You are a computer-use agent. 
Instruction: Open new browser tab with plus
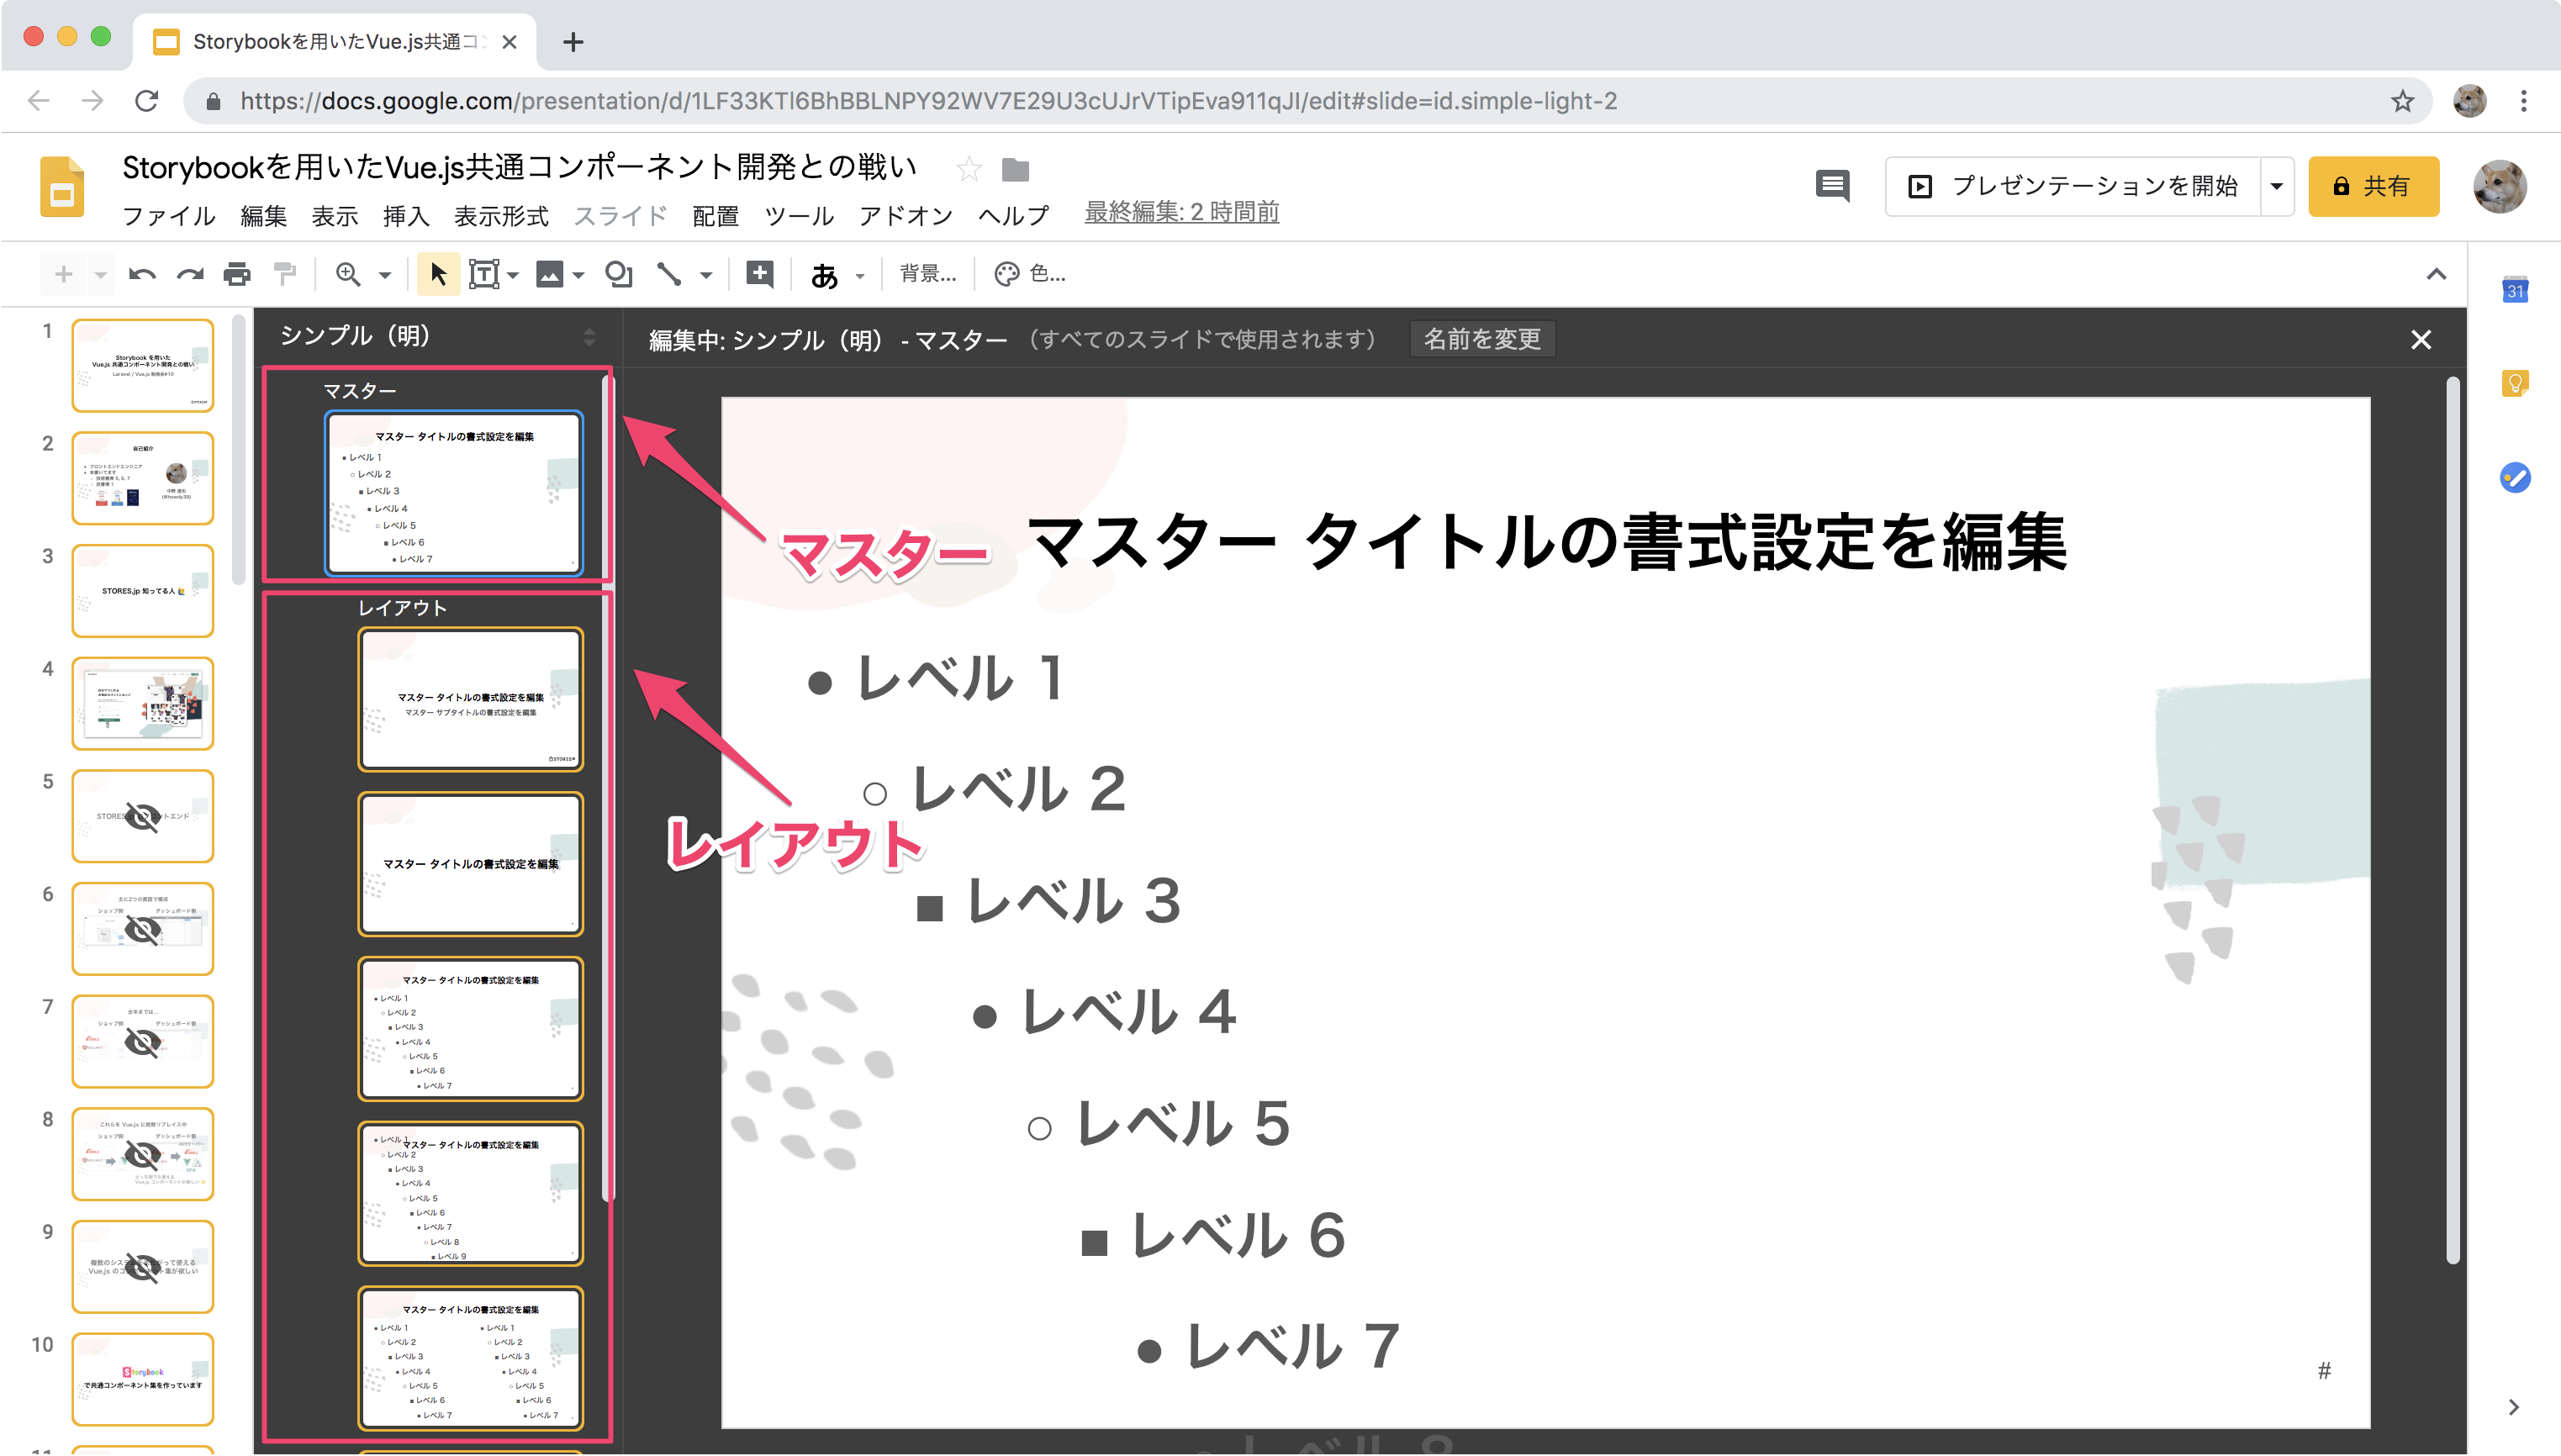[572, 42]
